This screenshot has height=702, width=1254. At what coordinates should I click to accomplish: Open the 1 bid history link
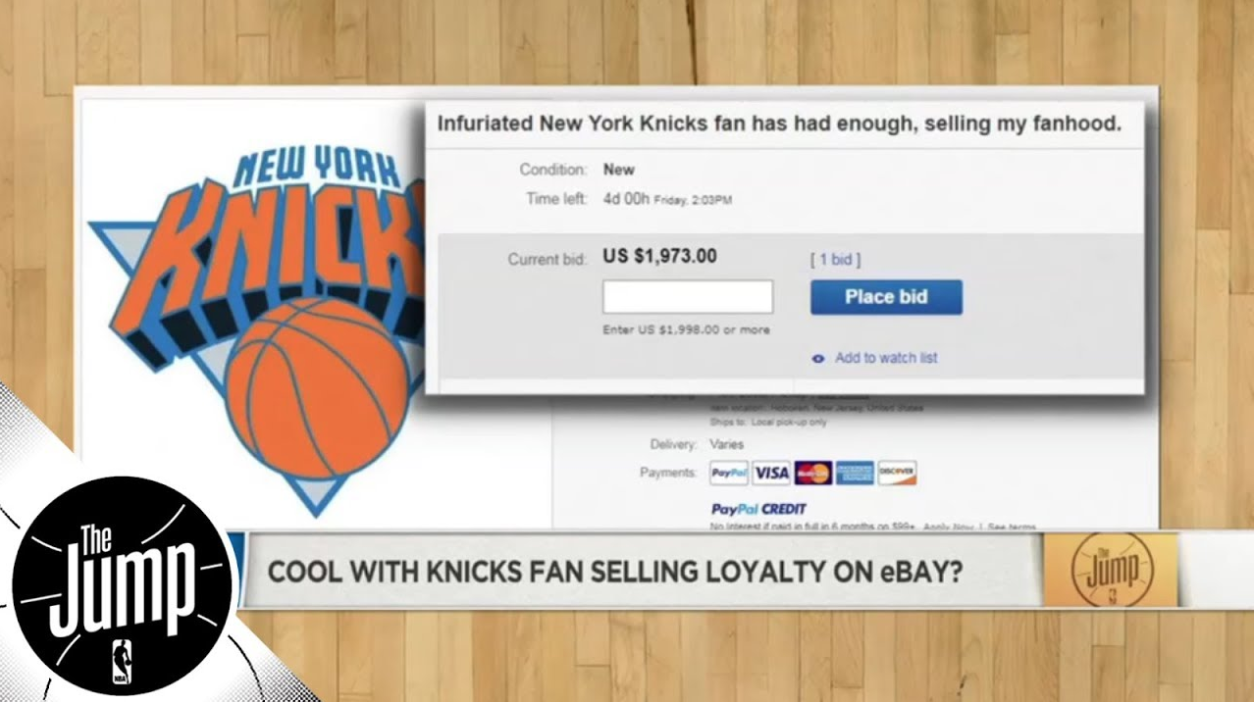pyautogui.click(x=835, y=260)
